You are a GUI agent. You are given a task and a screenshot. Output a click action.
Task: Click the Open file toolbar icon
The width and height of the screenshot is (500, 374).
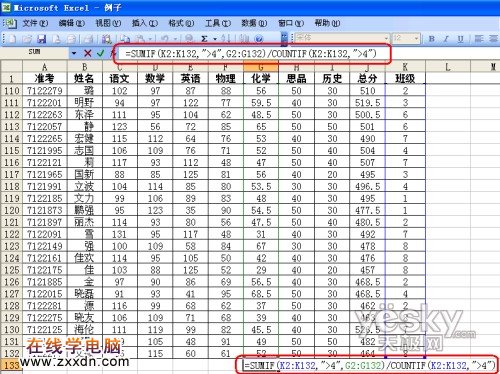[x=27, y=39]
